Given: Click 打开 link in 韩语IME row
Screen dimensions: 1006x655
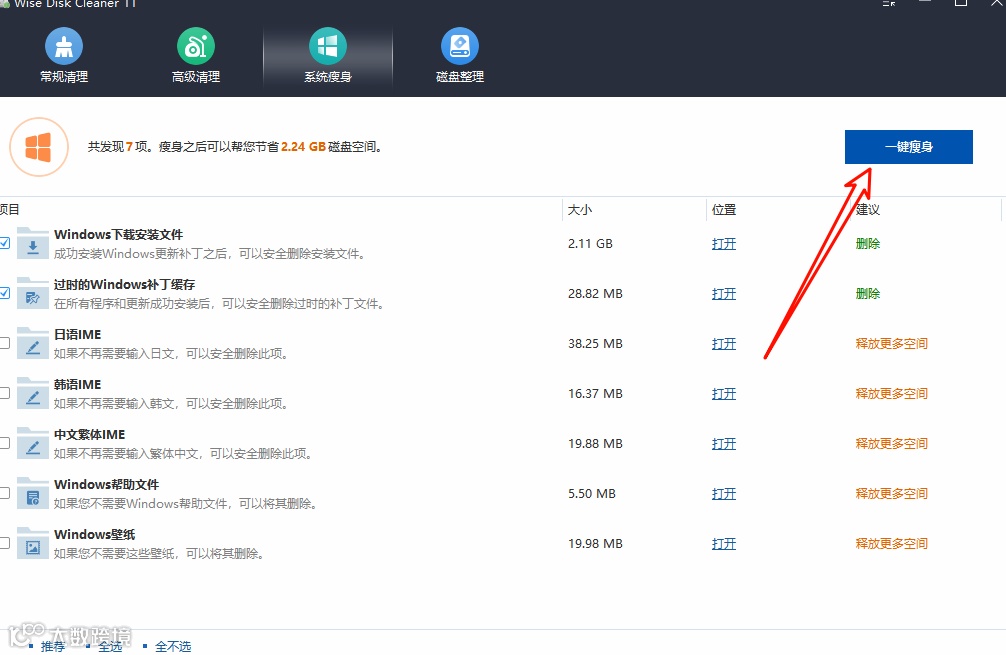Looking at the screenshot, I should pyautogui.click(x=724, y=394).
